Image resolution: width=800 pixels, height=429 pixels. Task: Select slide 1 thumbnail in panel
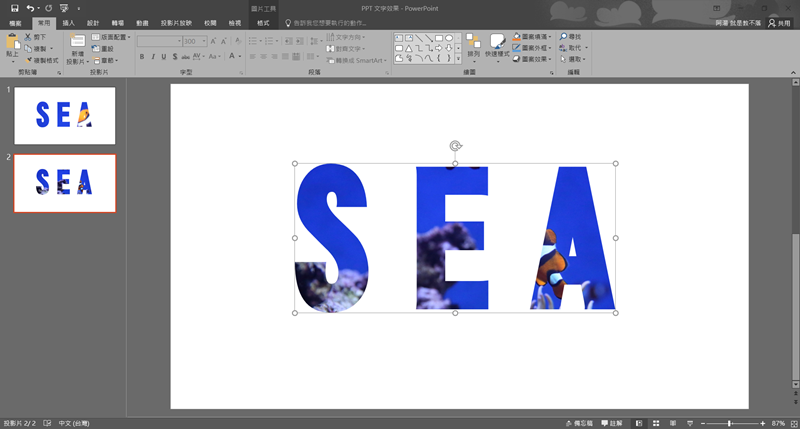pyautogui.click(x=65, y=115)
